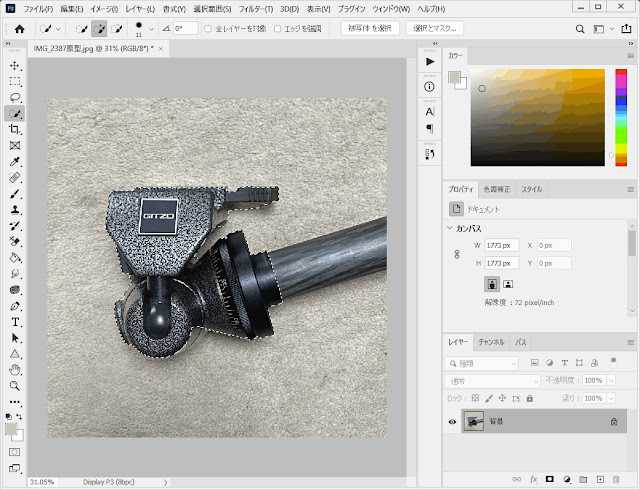Select the Move tool
This screenshot has height=490, width=640.
[15, 66]
